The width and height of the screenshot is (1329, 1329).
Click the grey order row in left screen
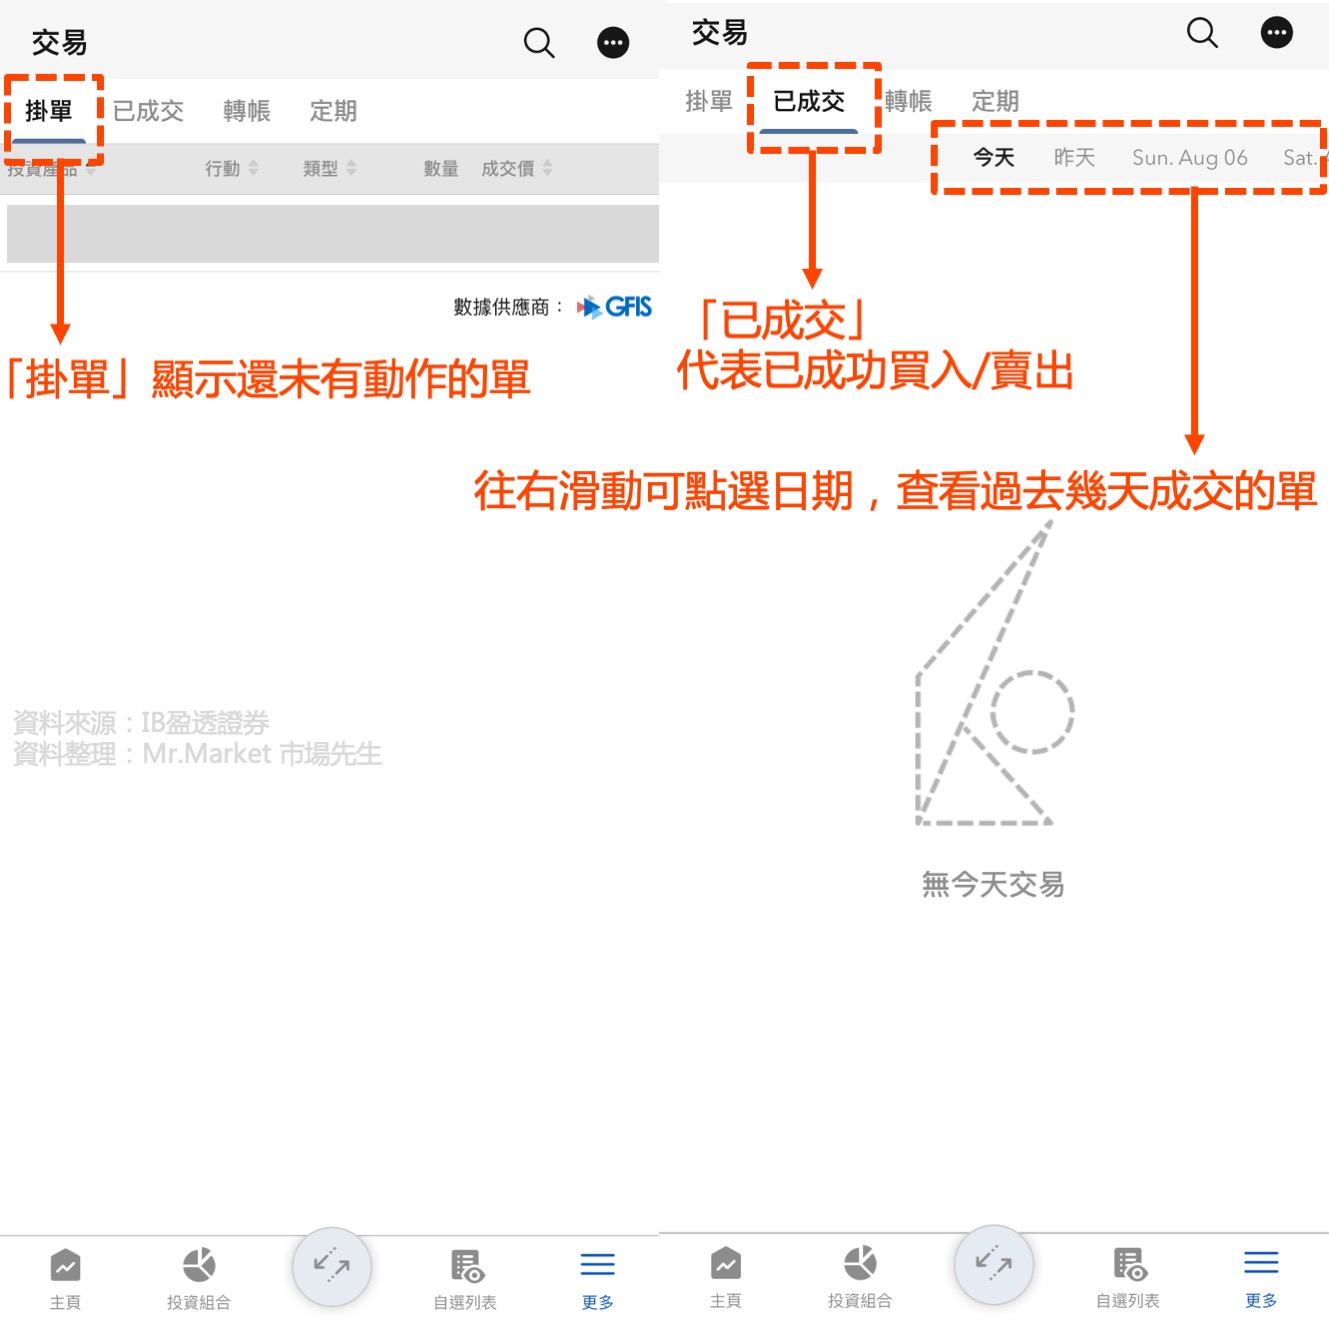(x=332, y=234)
